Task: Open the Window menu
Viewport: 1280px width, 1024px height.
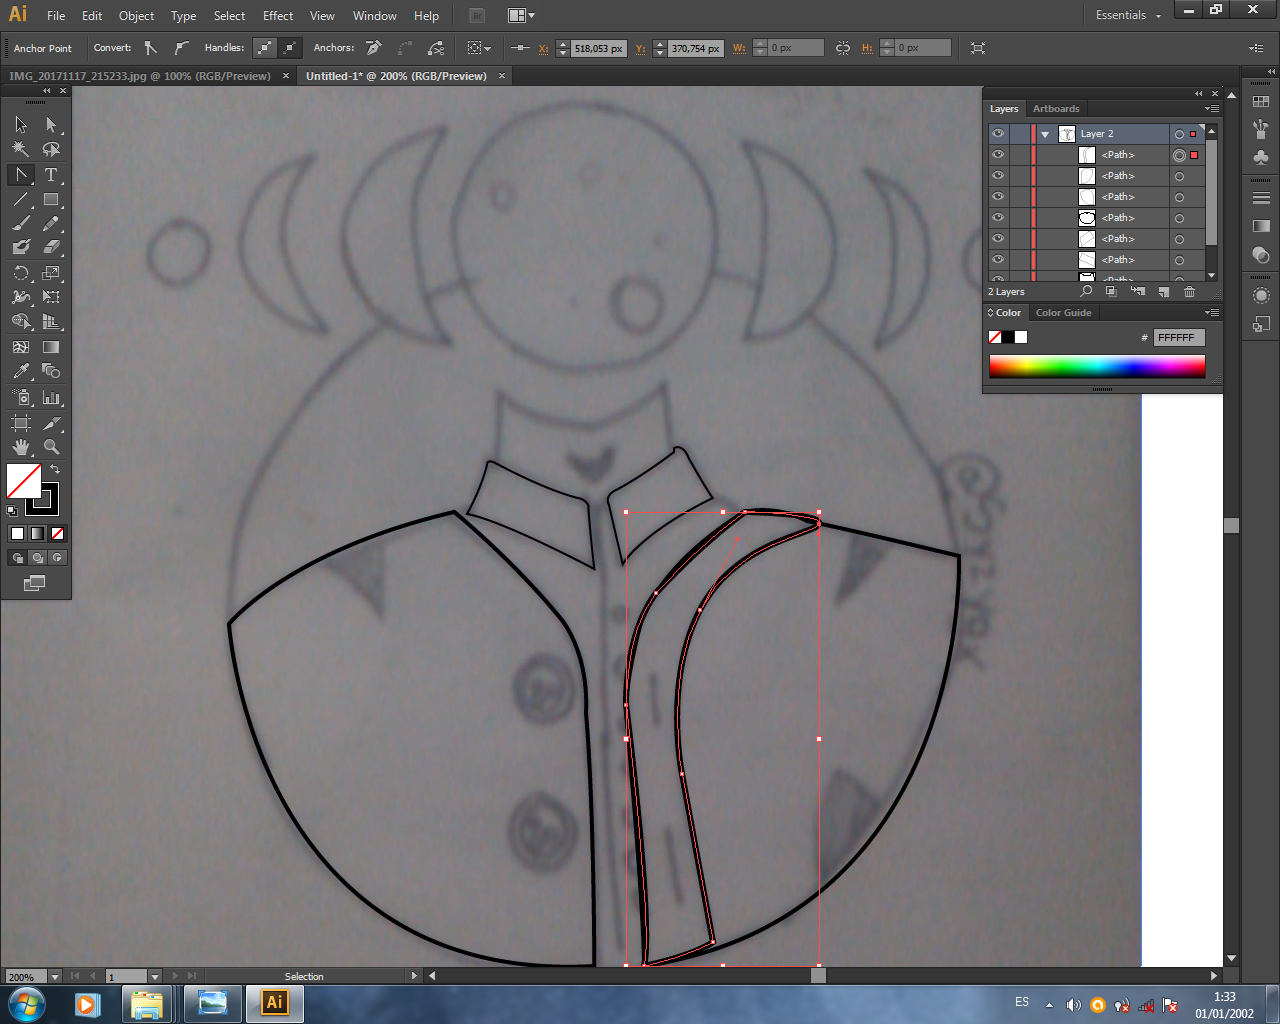Action: pyautogui.click(x=374, y=15)
